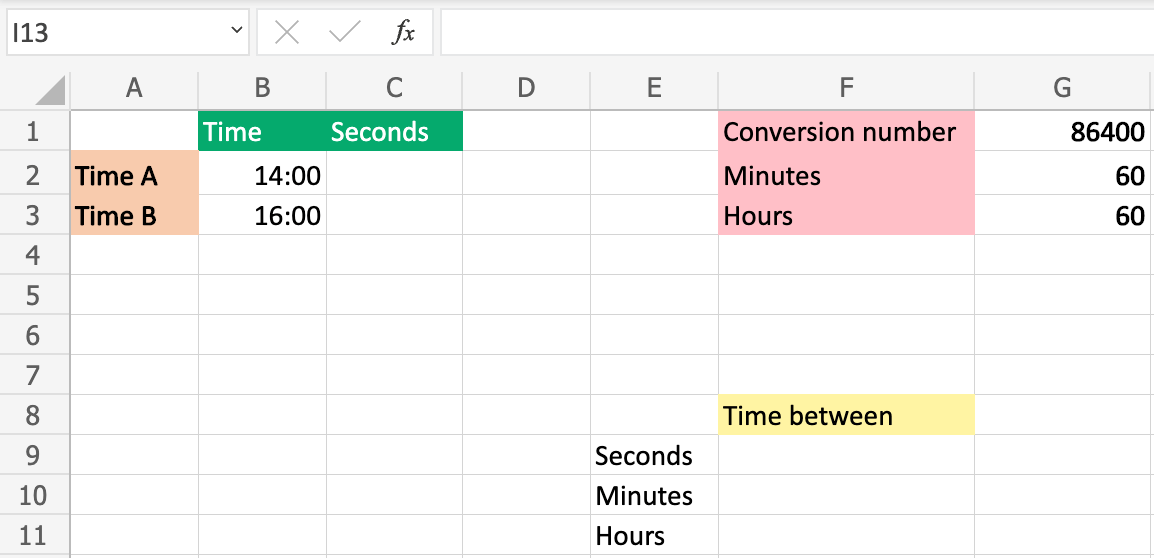Click the confirm checkmark icon in formula bar
The image size is (1154, 558).
(345, 33)
